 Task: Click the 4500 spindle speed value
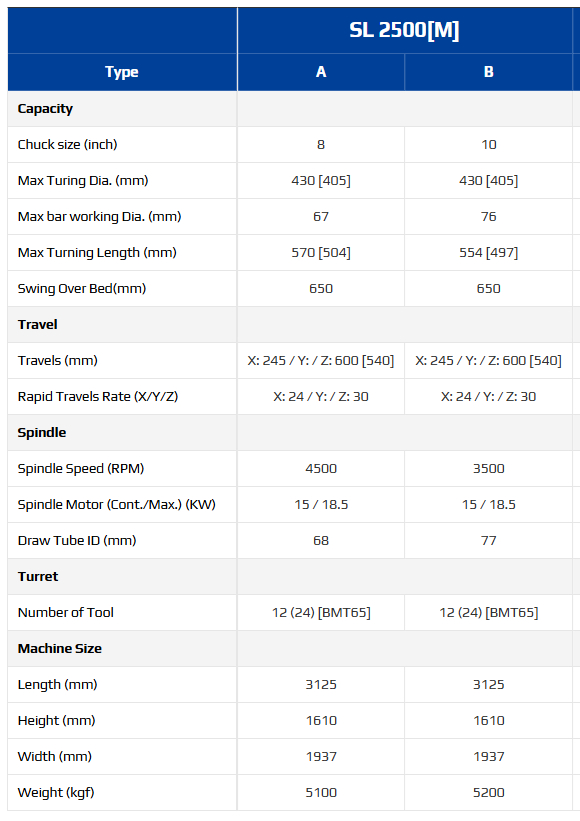pos(321,469)
